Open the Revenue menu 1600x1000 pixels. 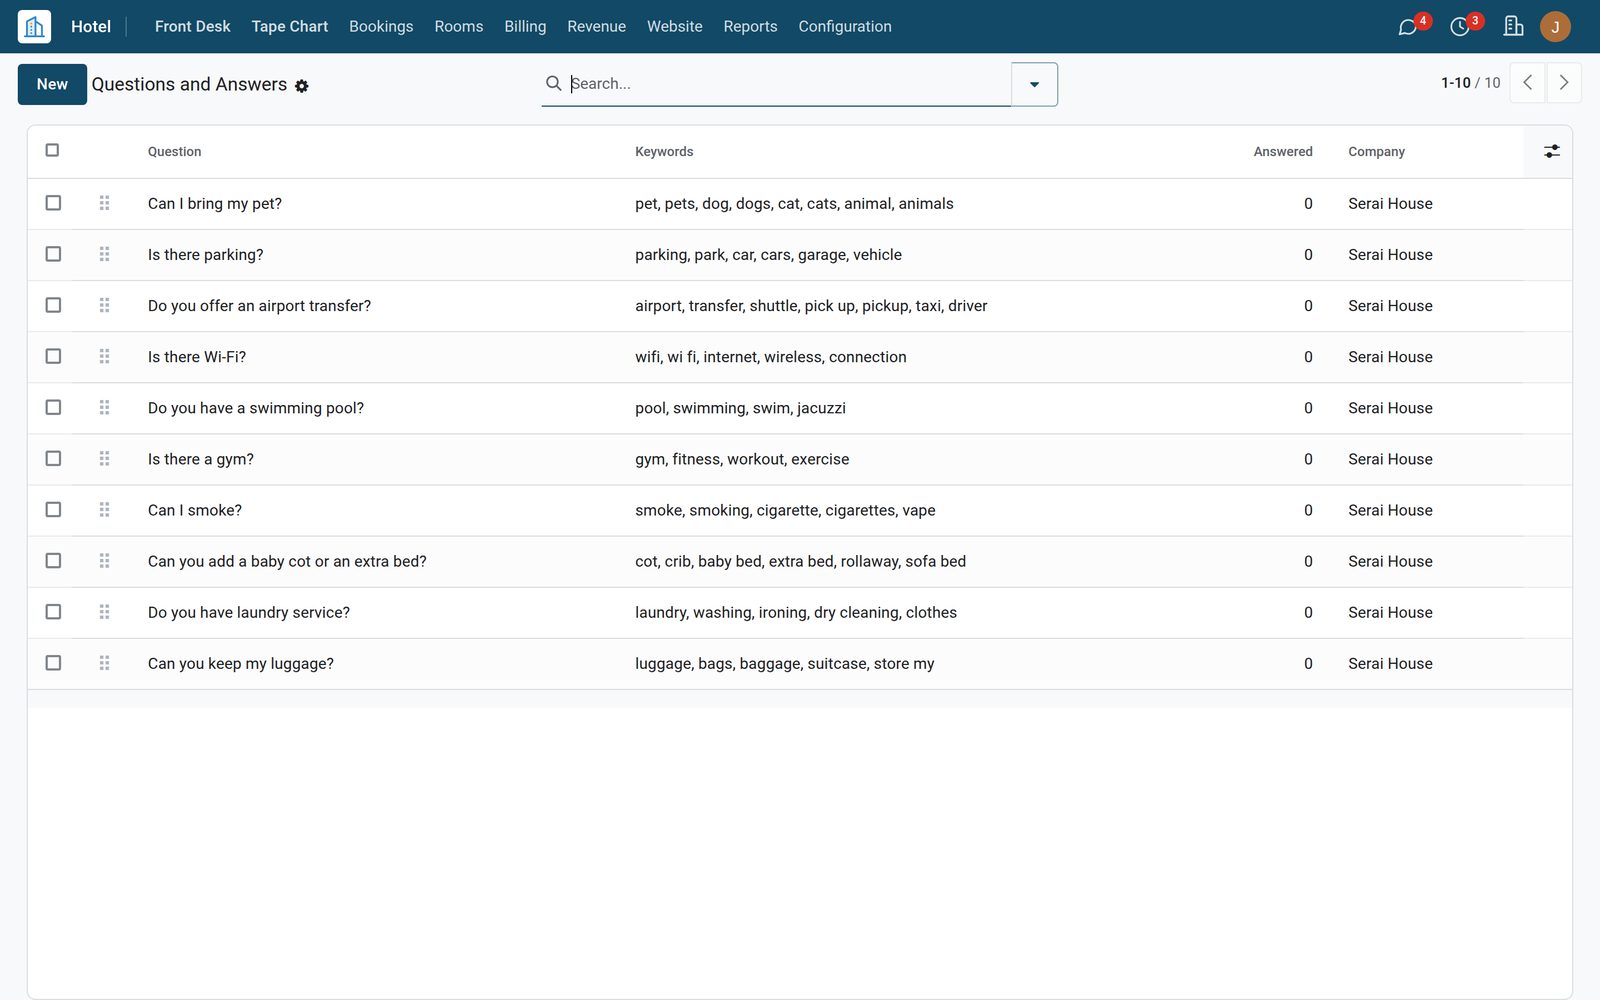pos(596,26)
